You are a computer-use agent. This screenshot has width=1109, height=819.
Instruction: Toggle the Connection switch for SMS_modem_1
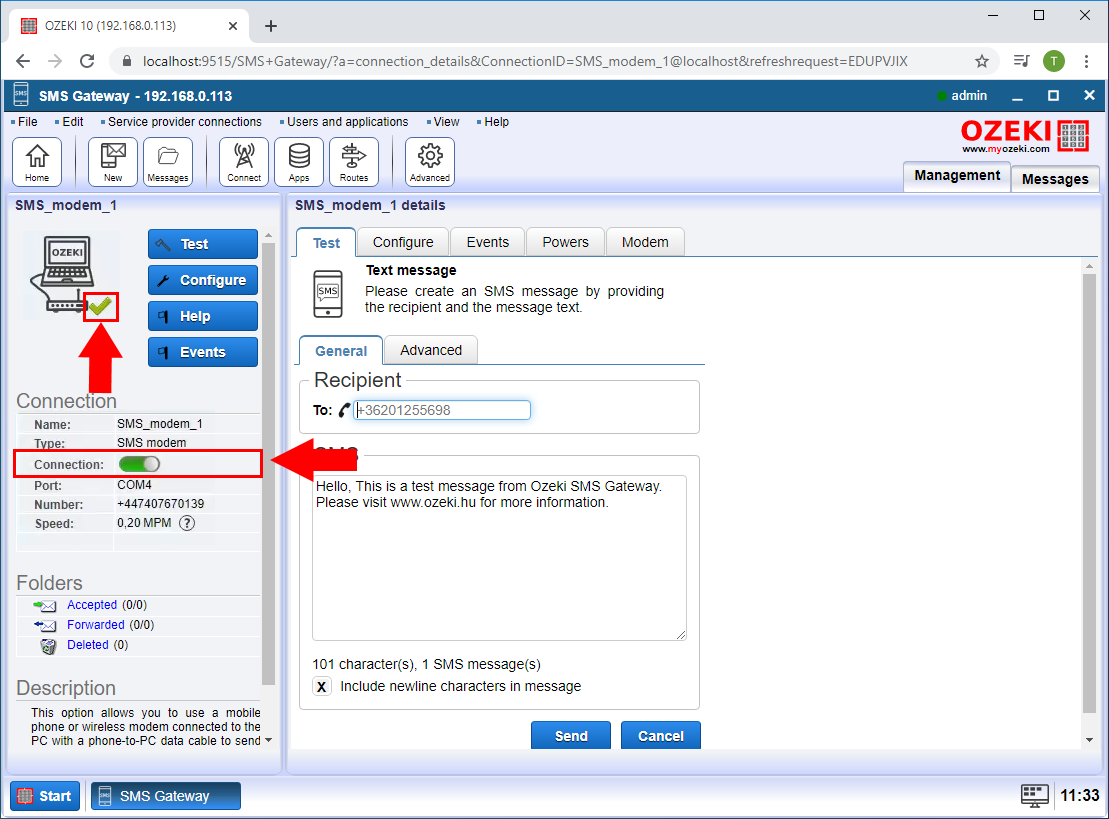click(138, 463)
